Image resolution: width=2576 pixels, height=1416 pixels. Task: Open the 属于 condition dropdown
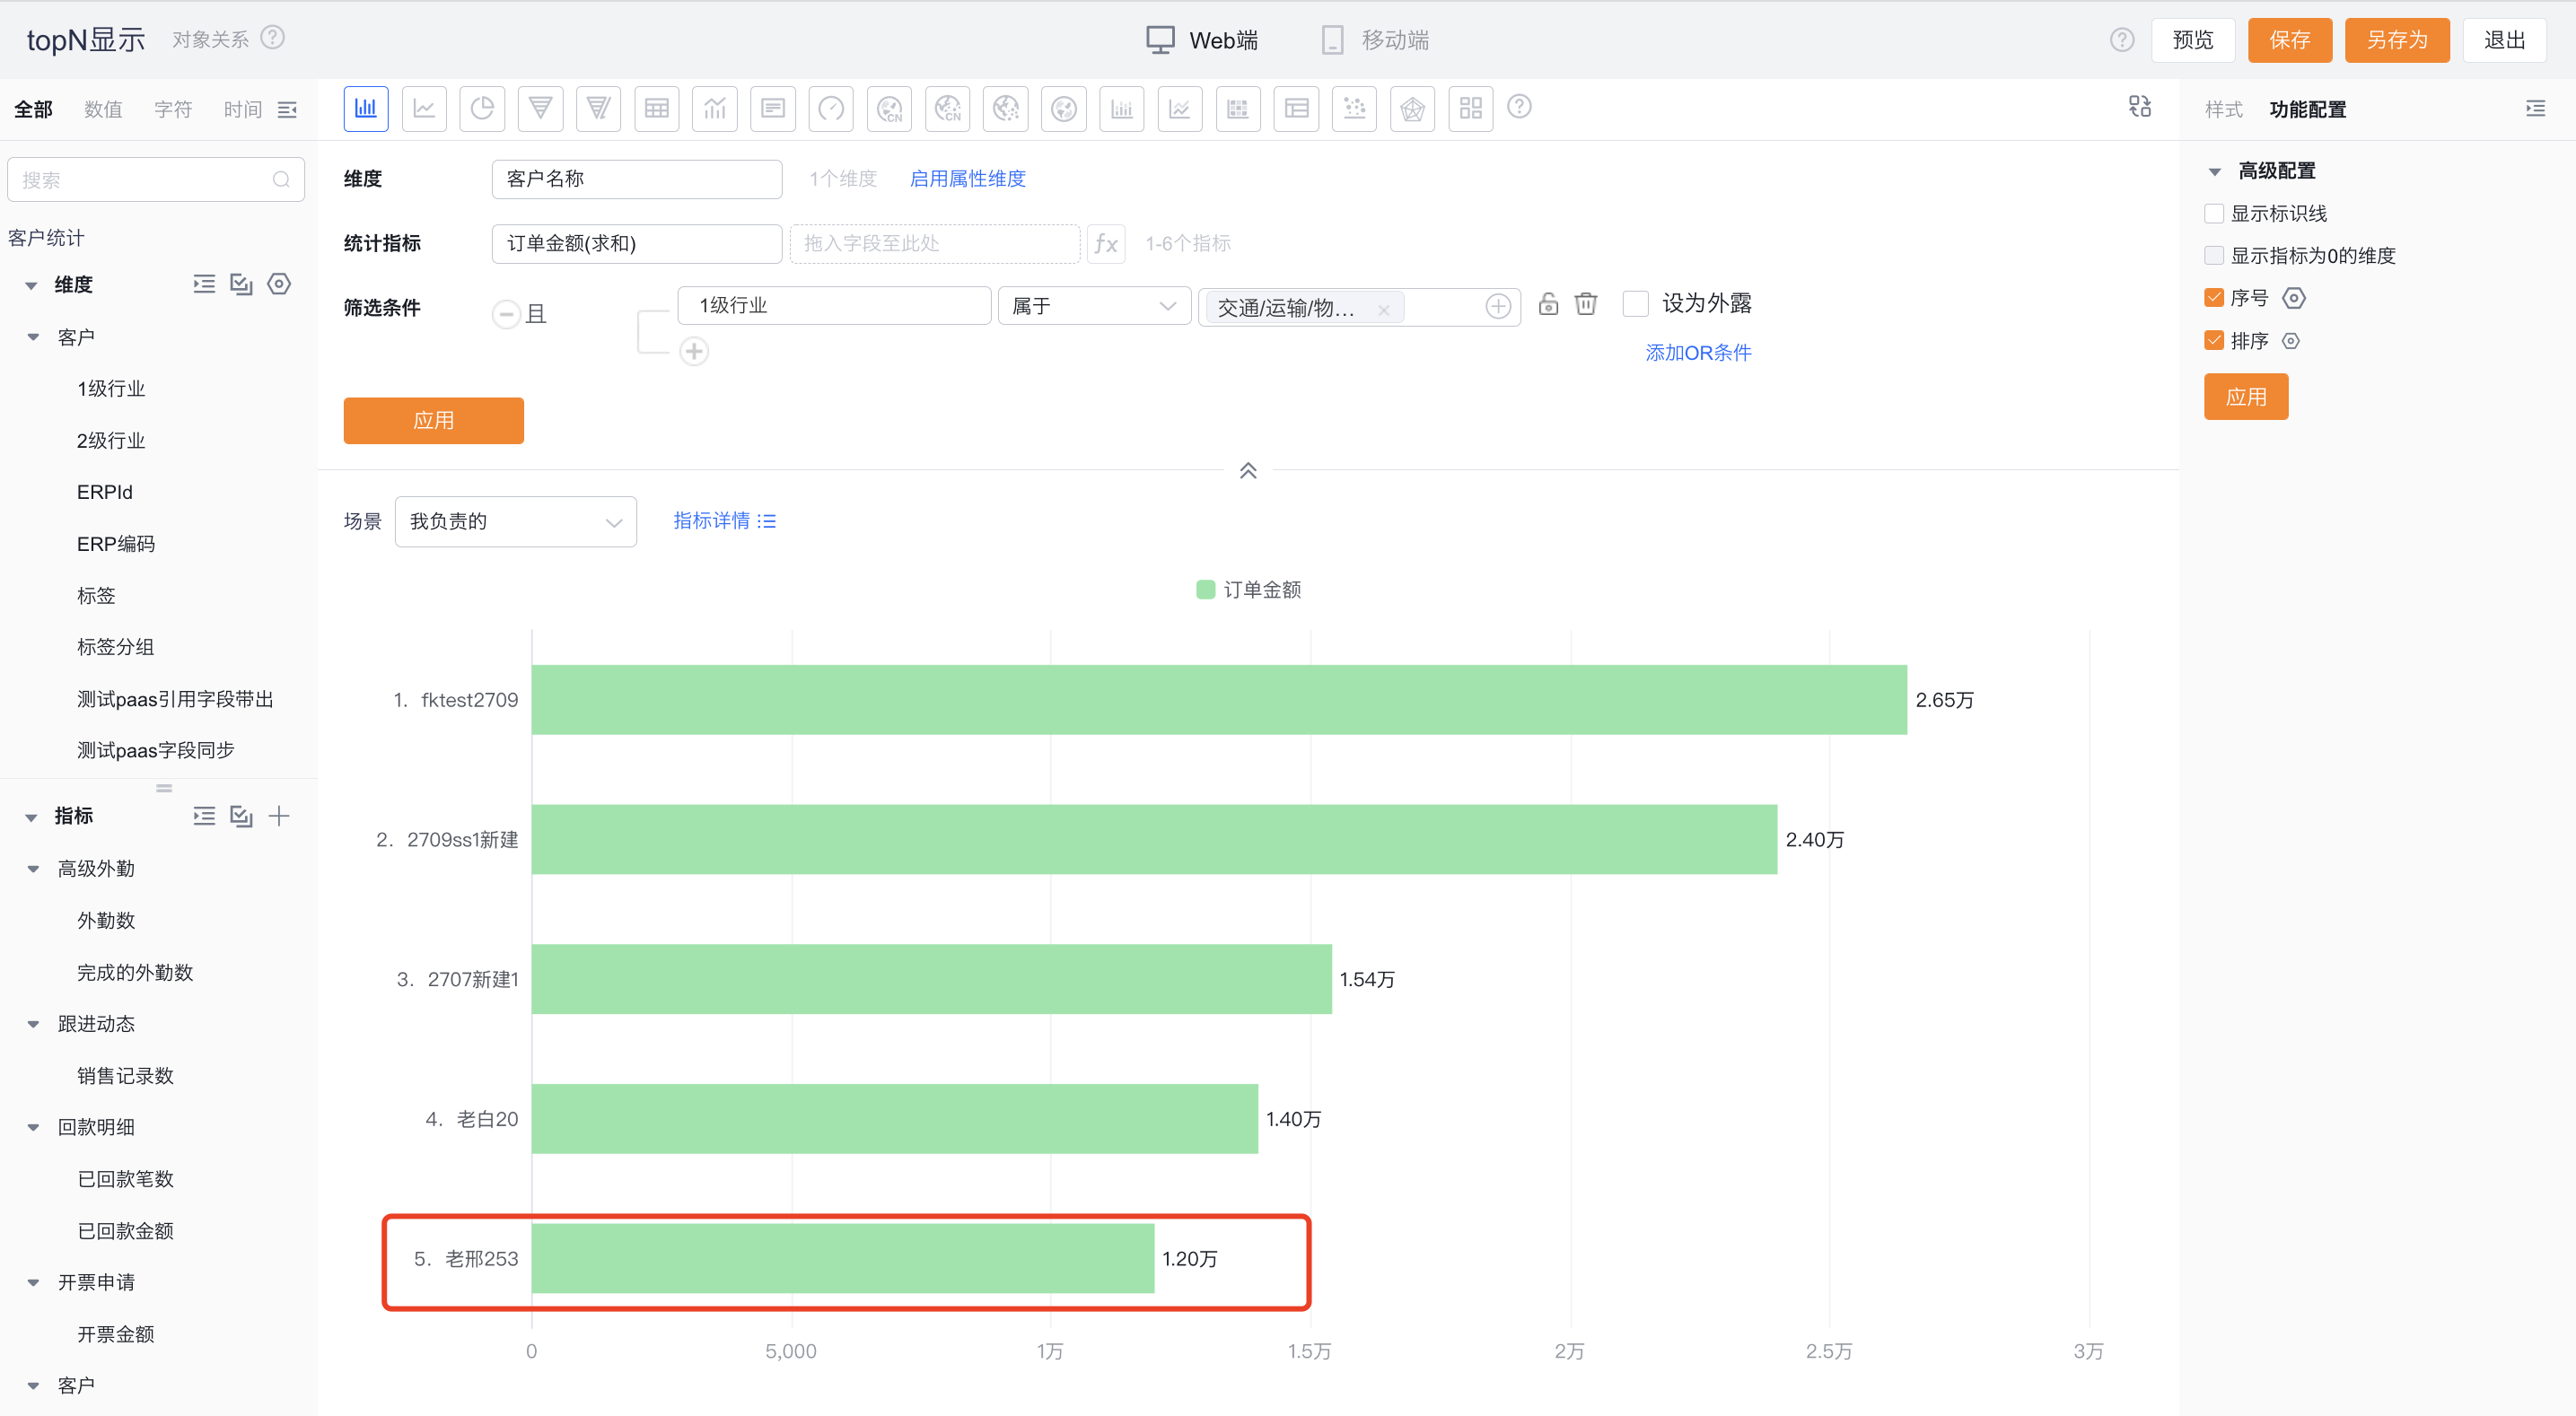pos(1093,305)
